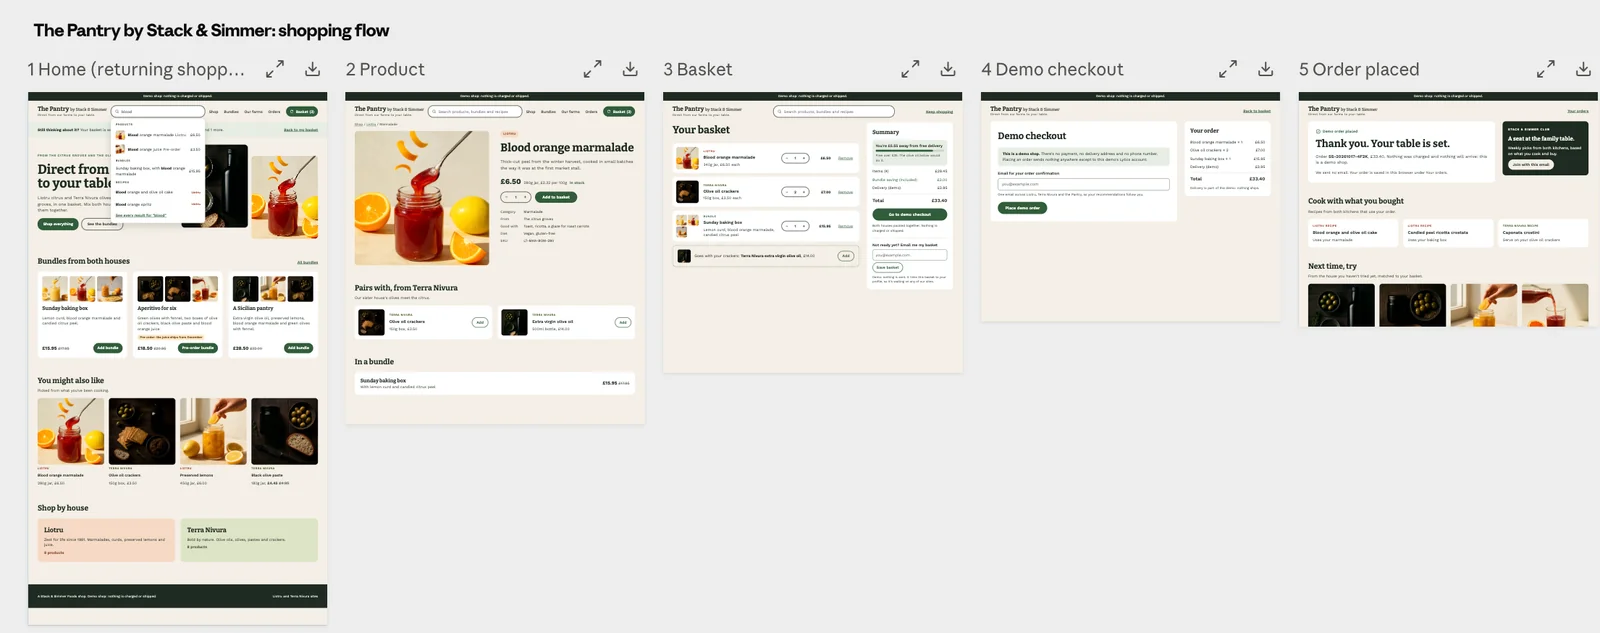
Task: Expand the '5 Order placed' frame to fullscreen
Action: tap(1546, 69)
